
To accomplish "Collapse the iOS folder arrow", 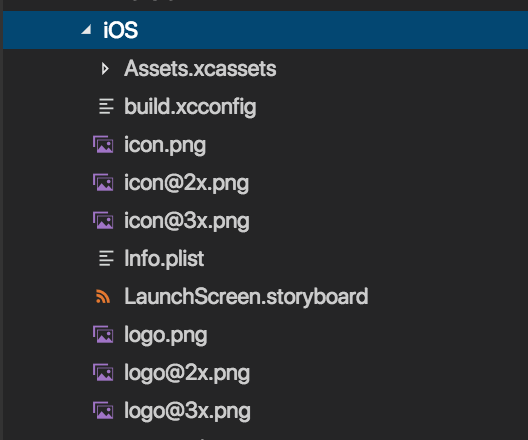I will click(87, 30).
